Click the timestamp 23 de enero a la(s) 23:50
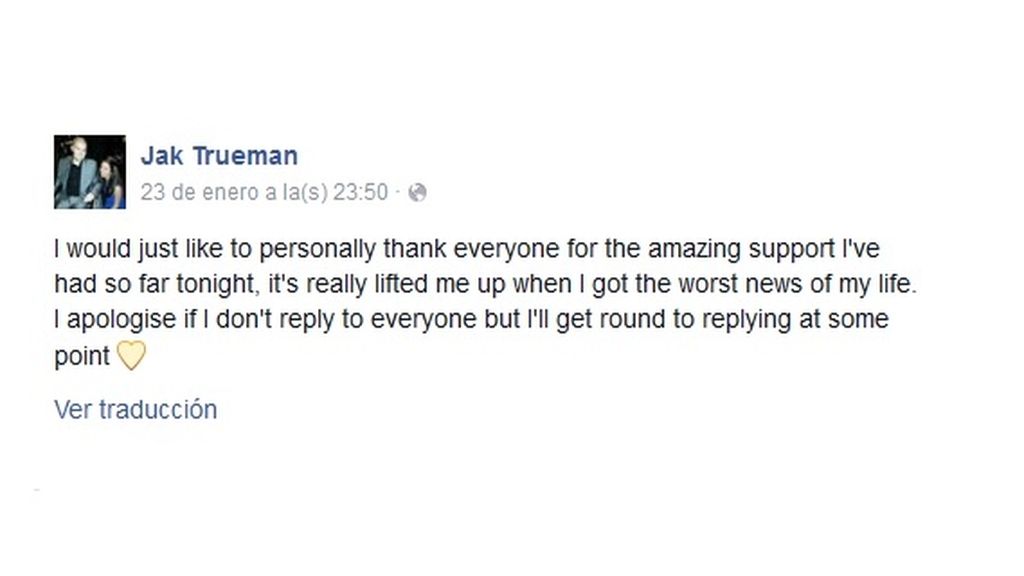Viewport: 1024px width, 576px height. tap(264, 193)
